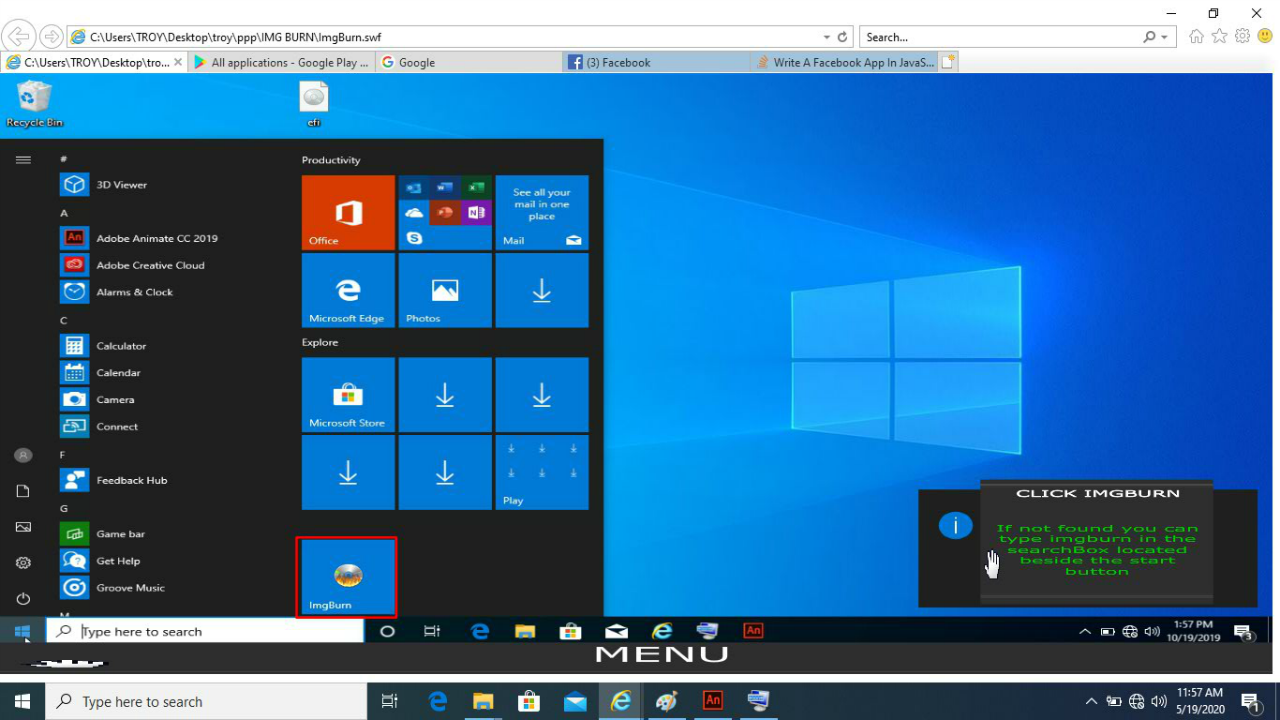Open the Microsoft Store tile
Viewport: 1280px width, 720px height.
[348, 395]
